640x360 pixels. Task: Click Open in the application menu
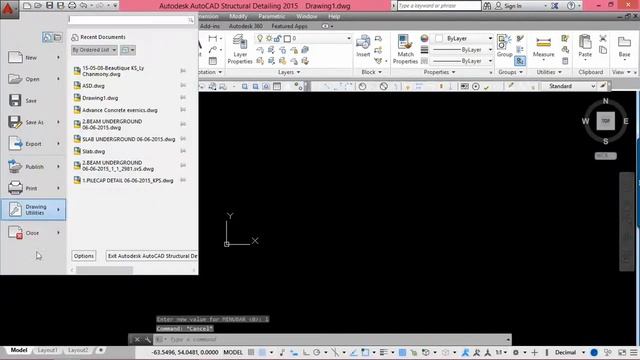click(x=33, y=79)
